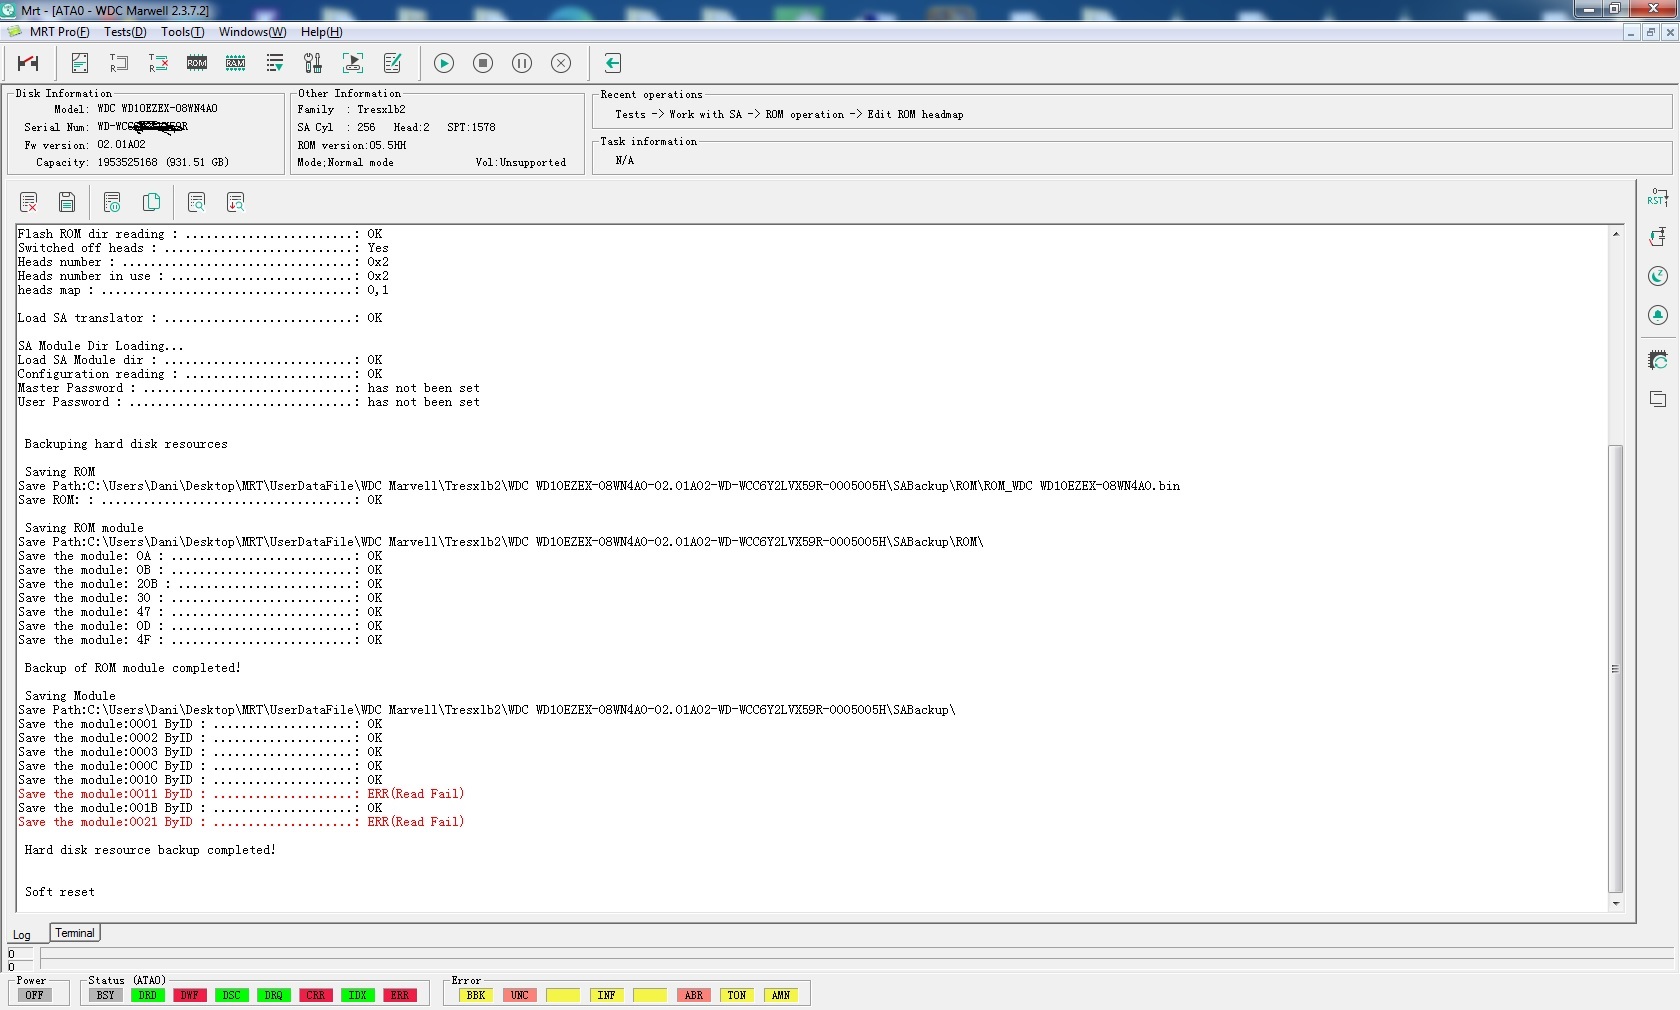The image size is (1680, 1010).
Task: Click the green back arrow exit icon
Action: click(x=613, y=63)
